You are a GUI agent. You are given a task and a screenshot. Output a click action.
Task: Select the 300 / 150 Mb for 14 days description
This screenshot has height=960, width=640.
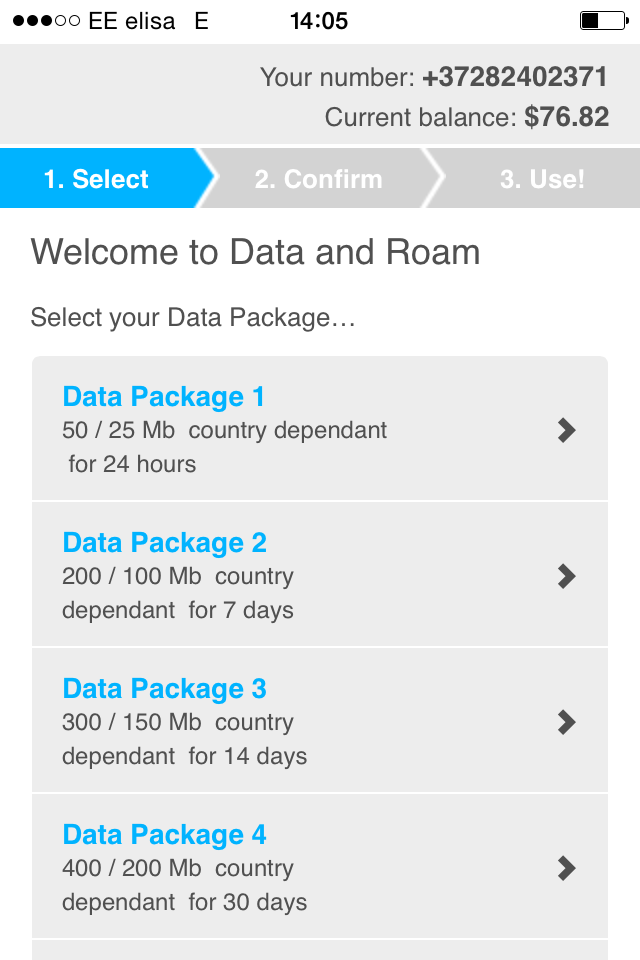184,739
